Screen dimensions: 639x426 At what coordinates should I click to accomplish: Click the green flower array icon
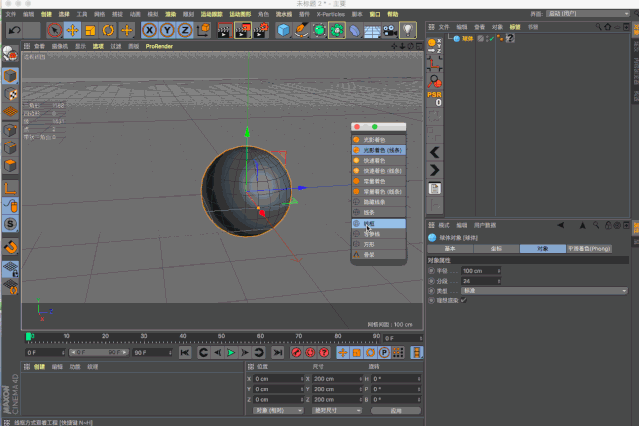coord(337,30)
